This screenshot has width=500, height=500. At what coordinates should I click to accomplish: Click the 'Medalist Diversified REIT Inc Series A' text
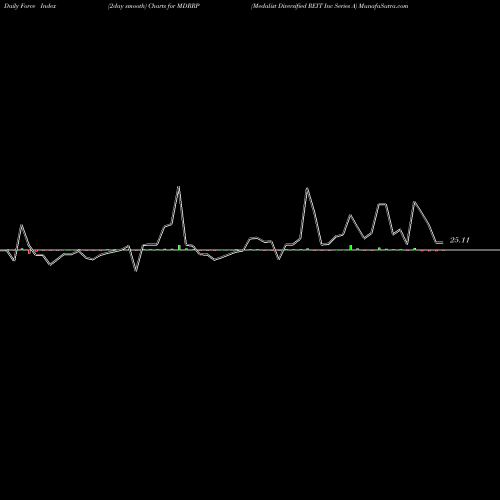[x=304, y=6]
